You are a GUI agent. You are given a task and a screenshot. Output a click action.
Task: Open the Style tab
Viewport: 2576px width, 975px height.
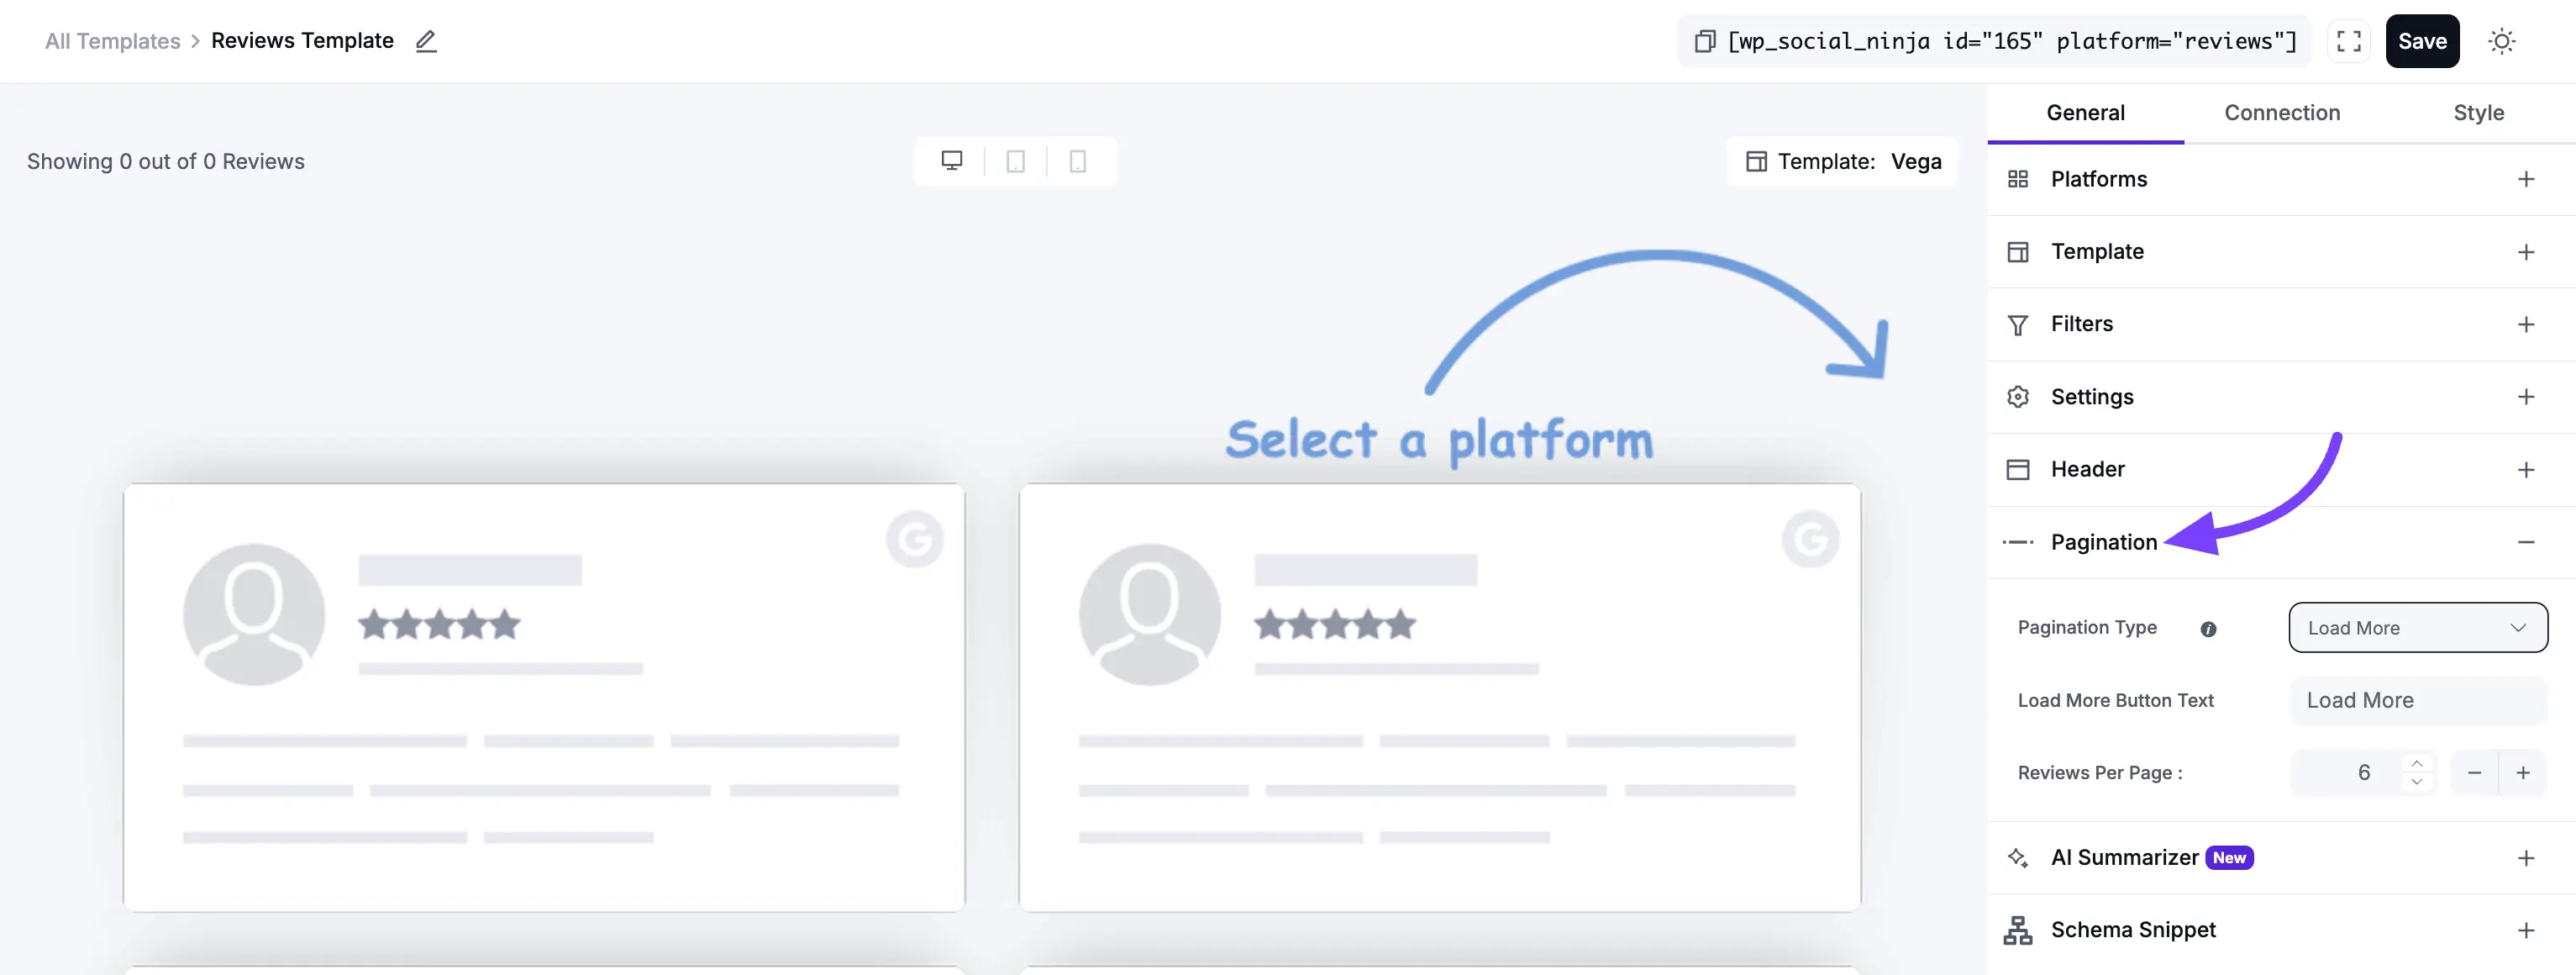(x=2479, y=113)
